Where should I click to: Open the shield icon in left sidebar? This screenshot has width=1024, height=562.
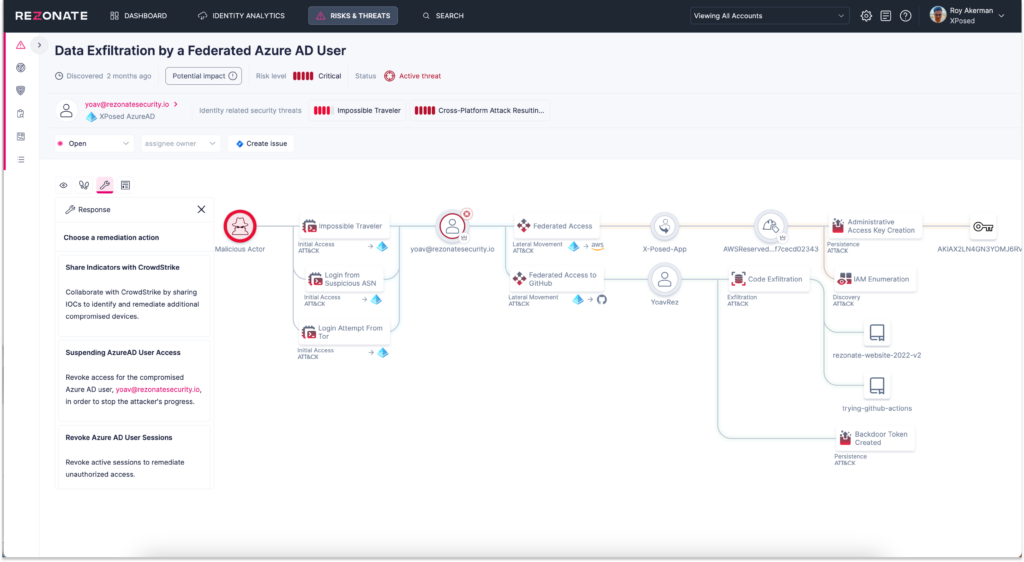coord(21,91)
